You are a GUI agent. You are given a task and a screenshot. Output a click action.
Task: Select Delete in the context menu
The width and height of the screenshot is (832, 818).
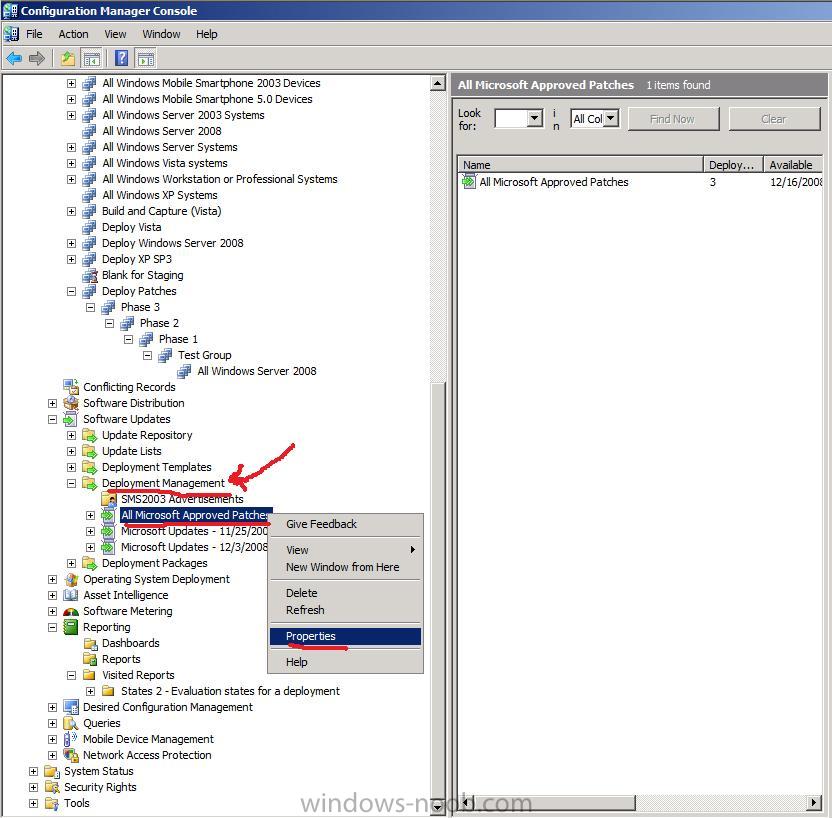(345, 593)
